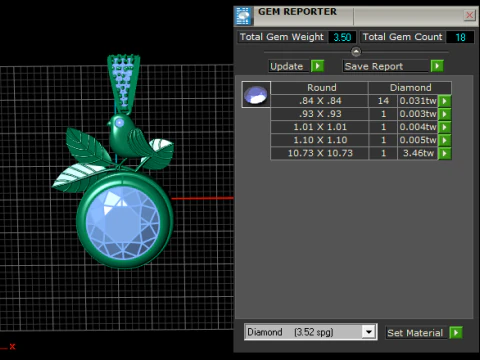
Task: Click the Save Report button label
Action: [x=385, y=66]
